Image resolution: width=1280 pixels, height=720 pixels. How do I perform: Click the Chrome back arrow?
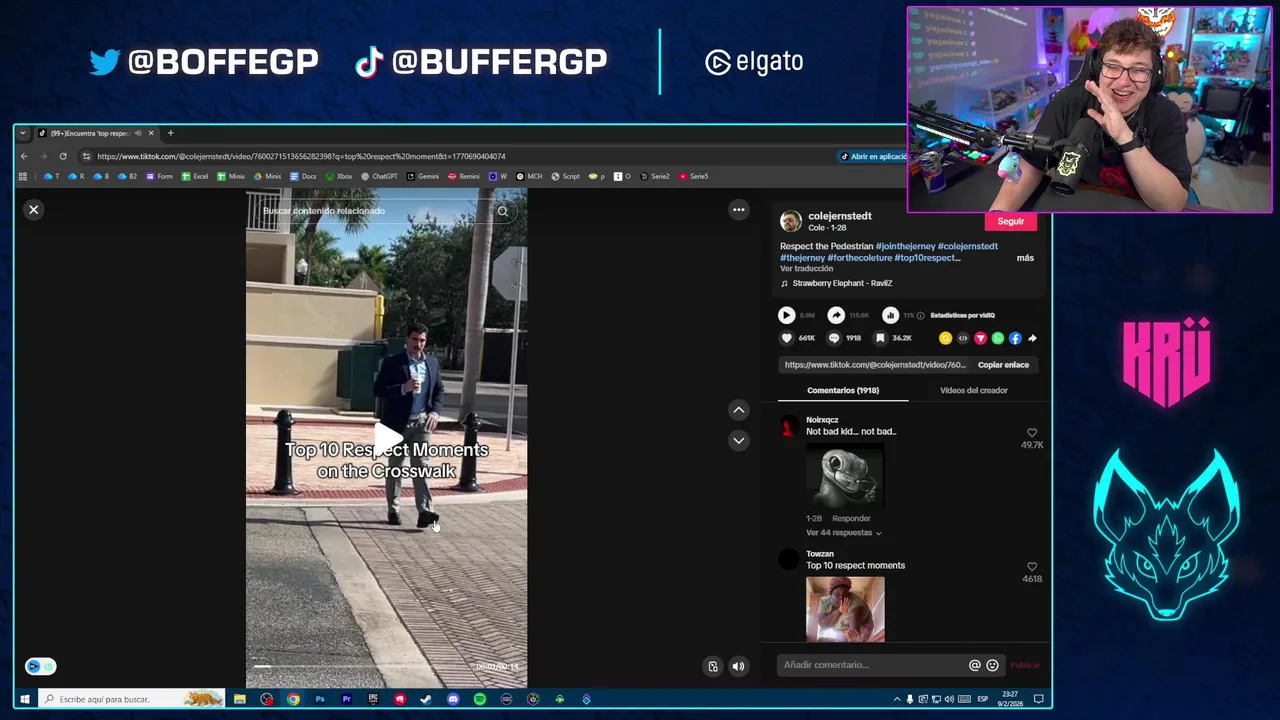(x=24, y=156)
